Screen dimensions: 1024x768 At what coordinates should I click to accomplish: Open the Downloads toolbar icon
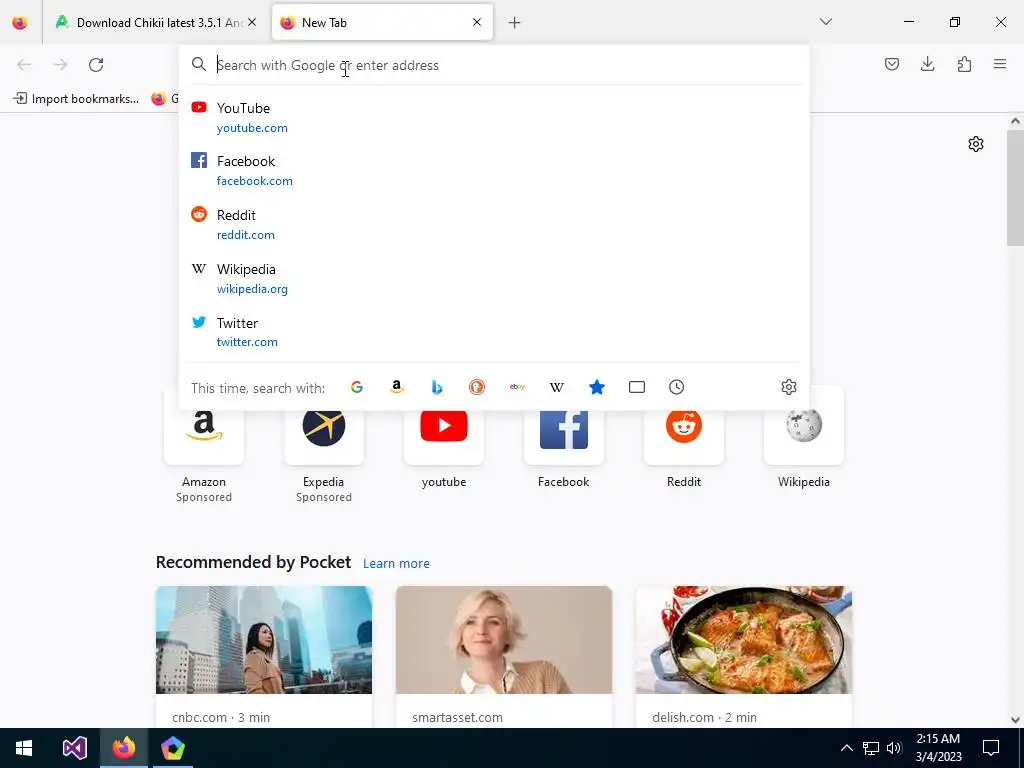point(927,64)
